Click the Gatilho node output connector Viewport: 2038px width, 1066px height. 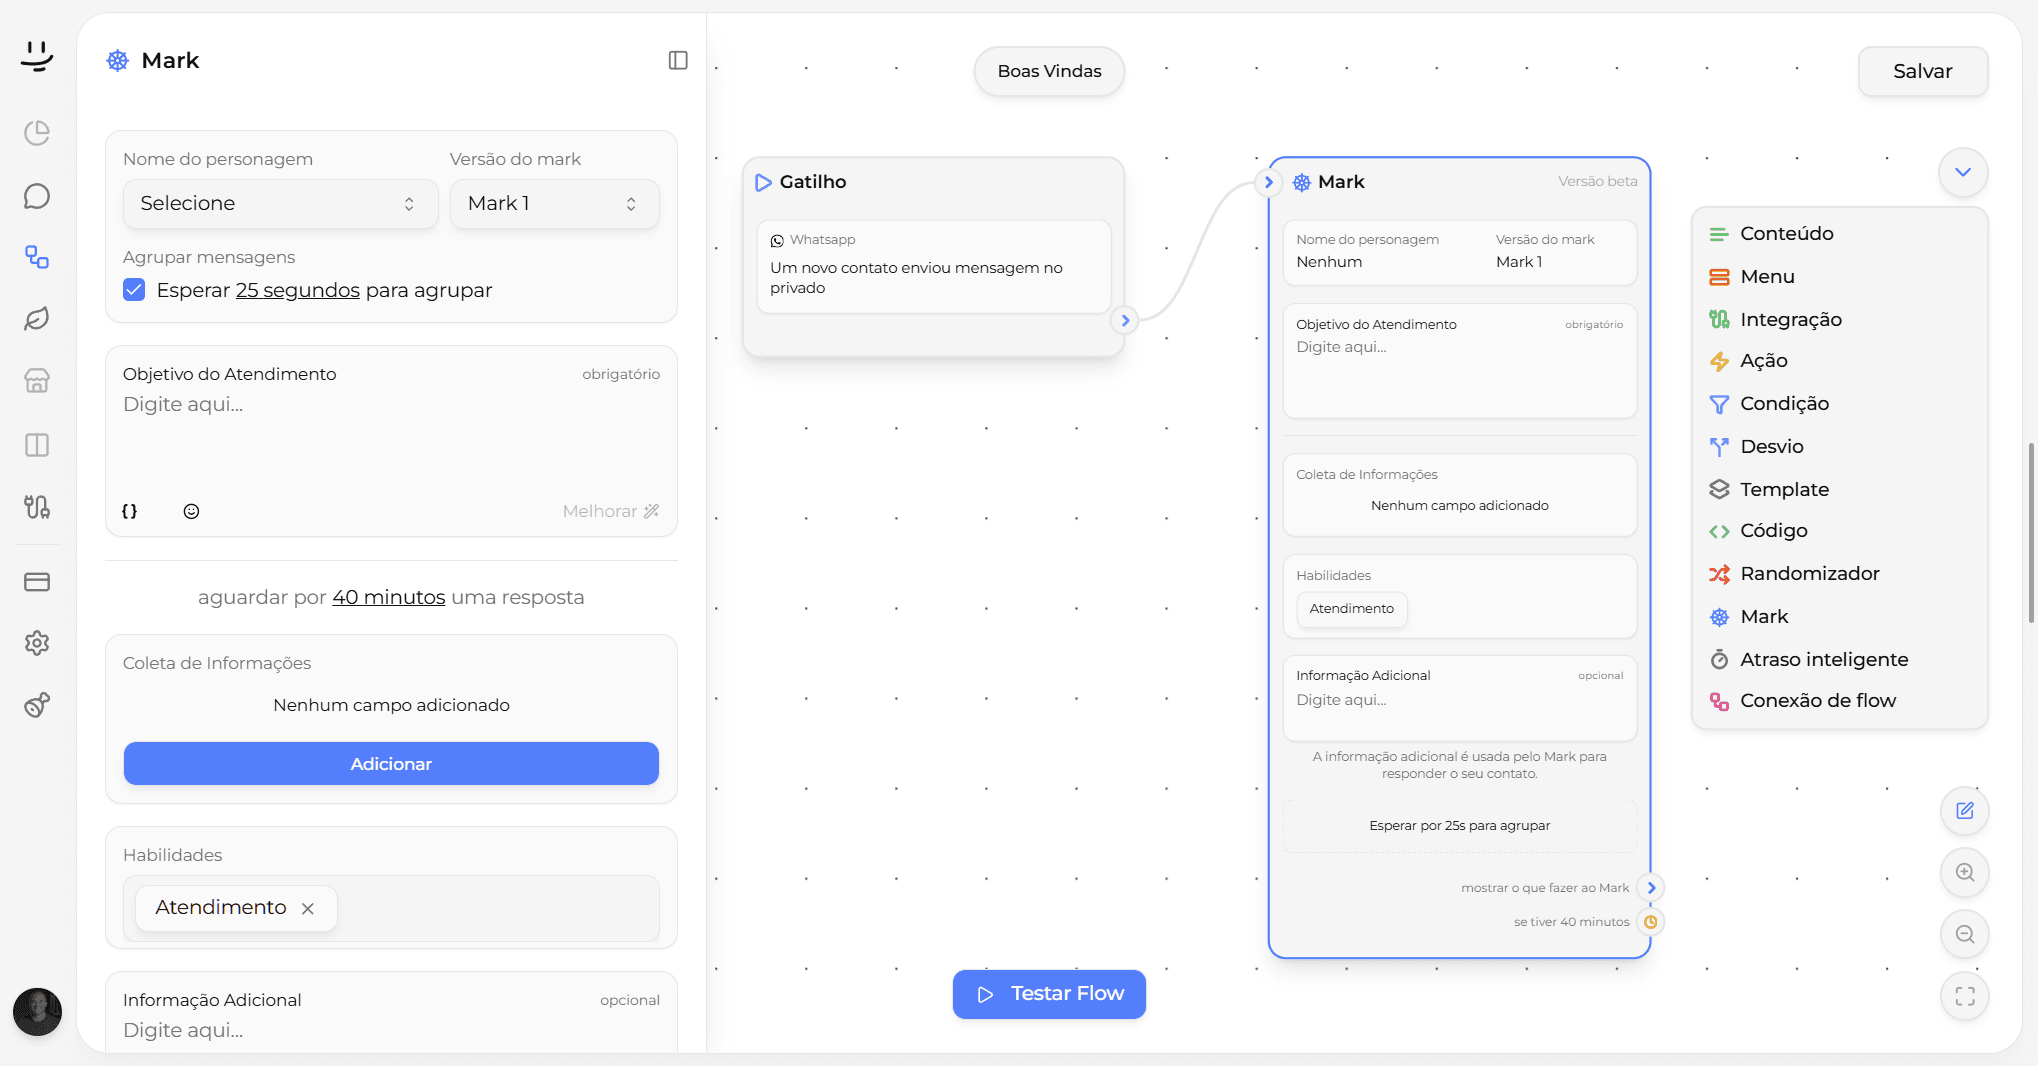tap(1125, 320)
